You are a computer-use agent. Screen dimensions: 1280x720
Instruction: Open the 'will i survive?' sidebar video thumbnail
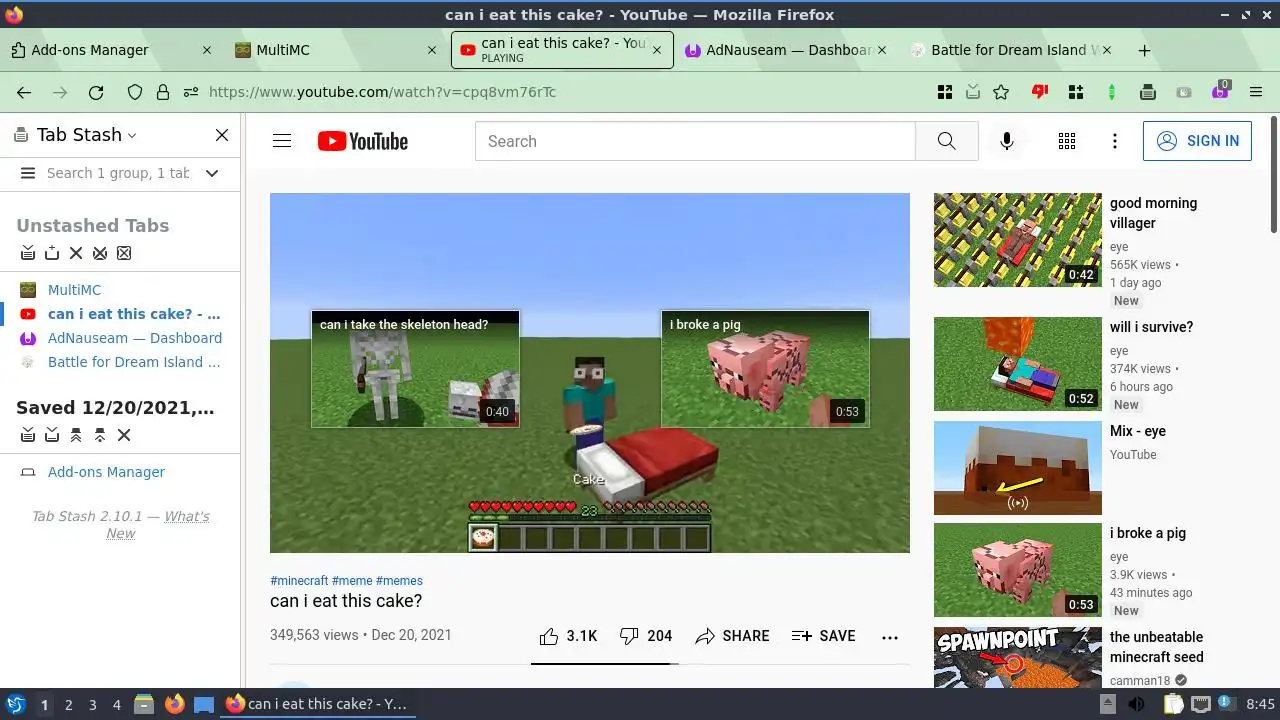point(1017,364)
